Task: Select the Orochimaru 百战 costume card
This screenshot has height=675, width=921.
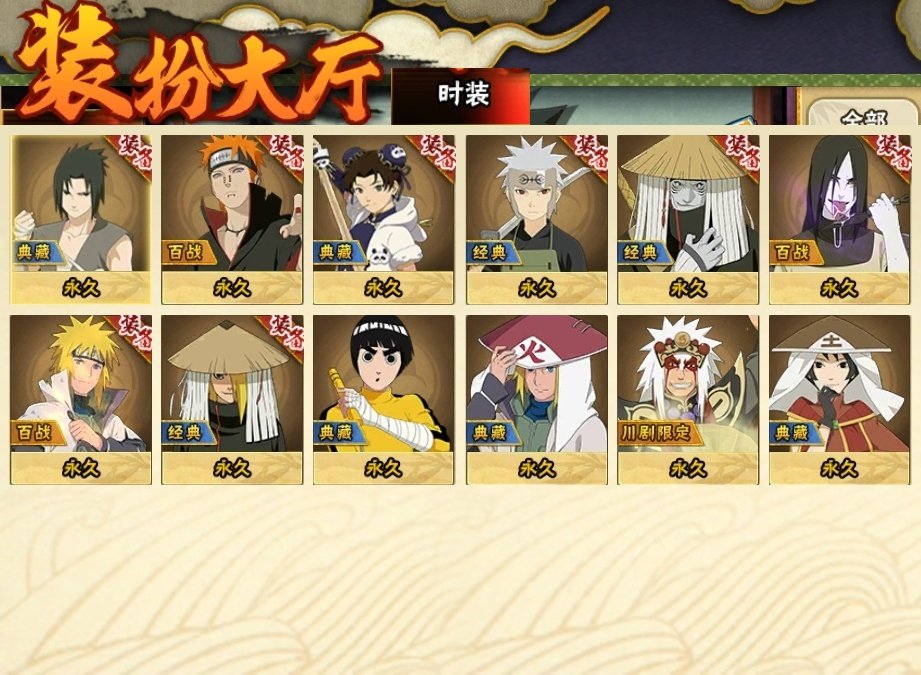Action: 839,219
